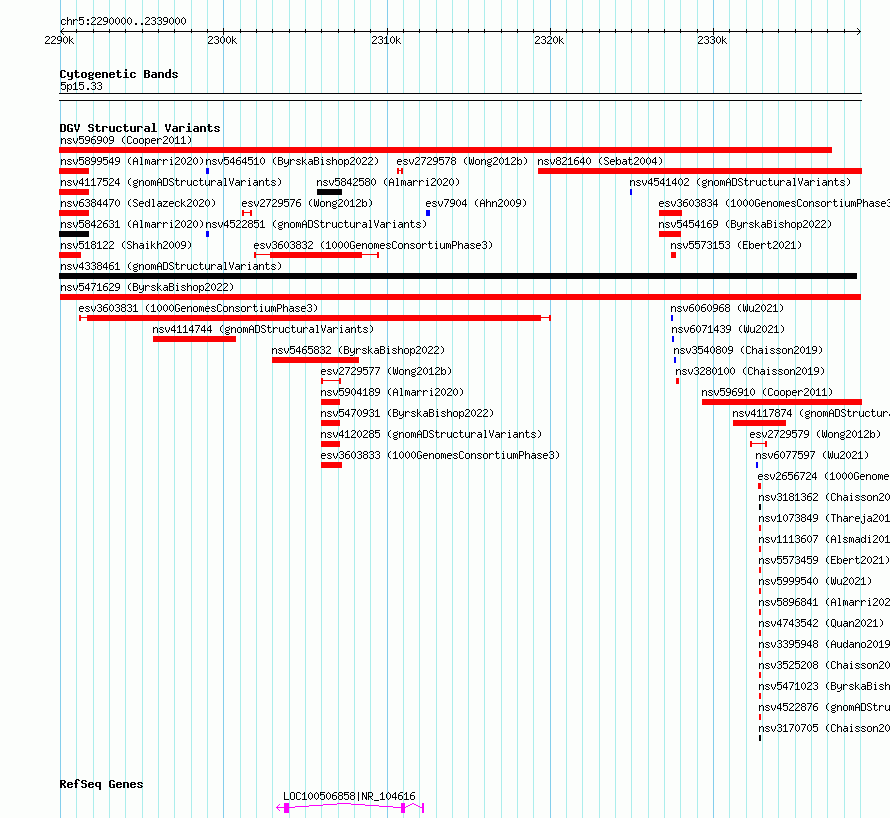This screenshot has height=818, width=890.
Task: Select the nsv1073849 variant label
Action: [824, 518]
